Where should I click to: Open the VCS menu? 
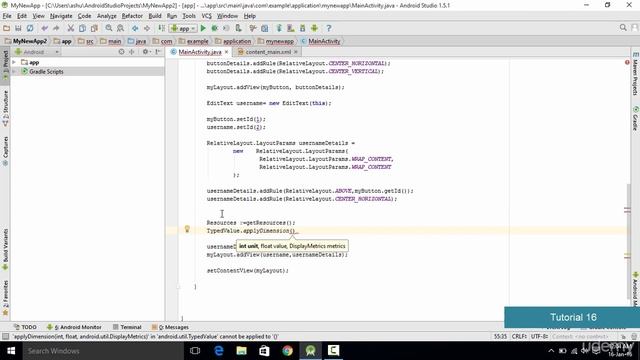(207, 16)
